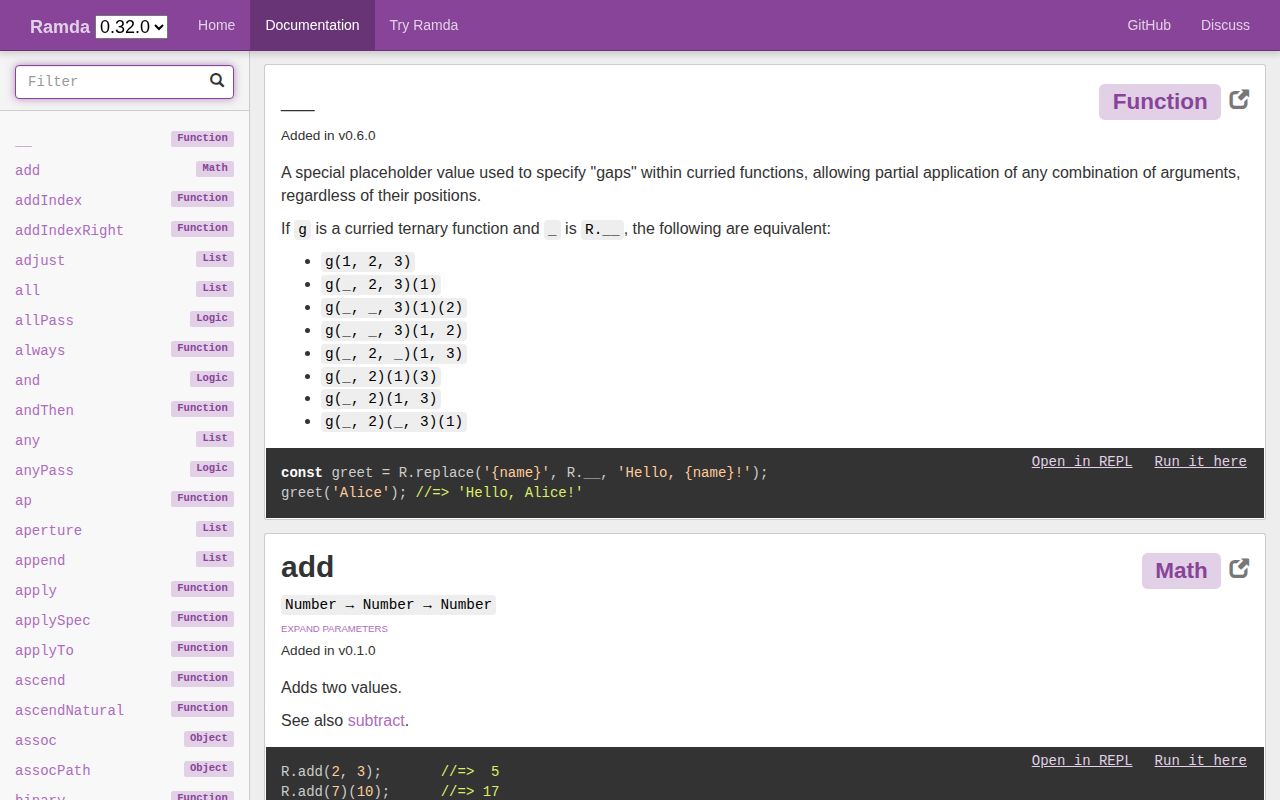Select the __ placeholder entry in sidebar
Screen dimensions: 1280x800
[x=124, y=140]
